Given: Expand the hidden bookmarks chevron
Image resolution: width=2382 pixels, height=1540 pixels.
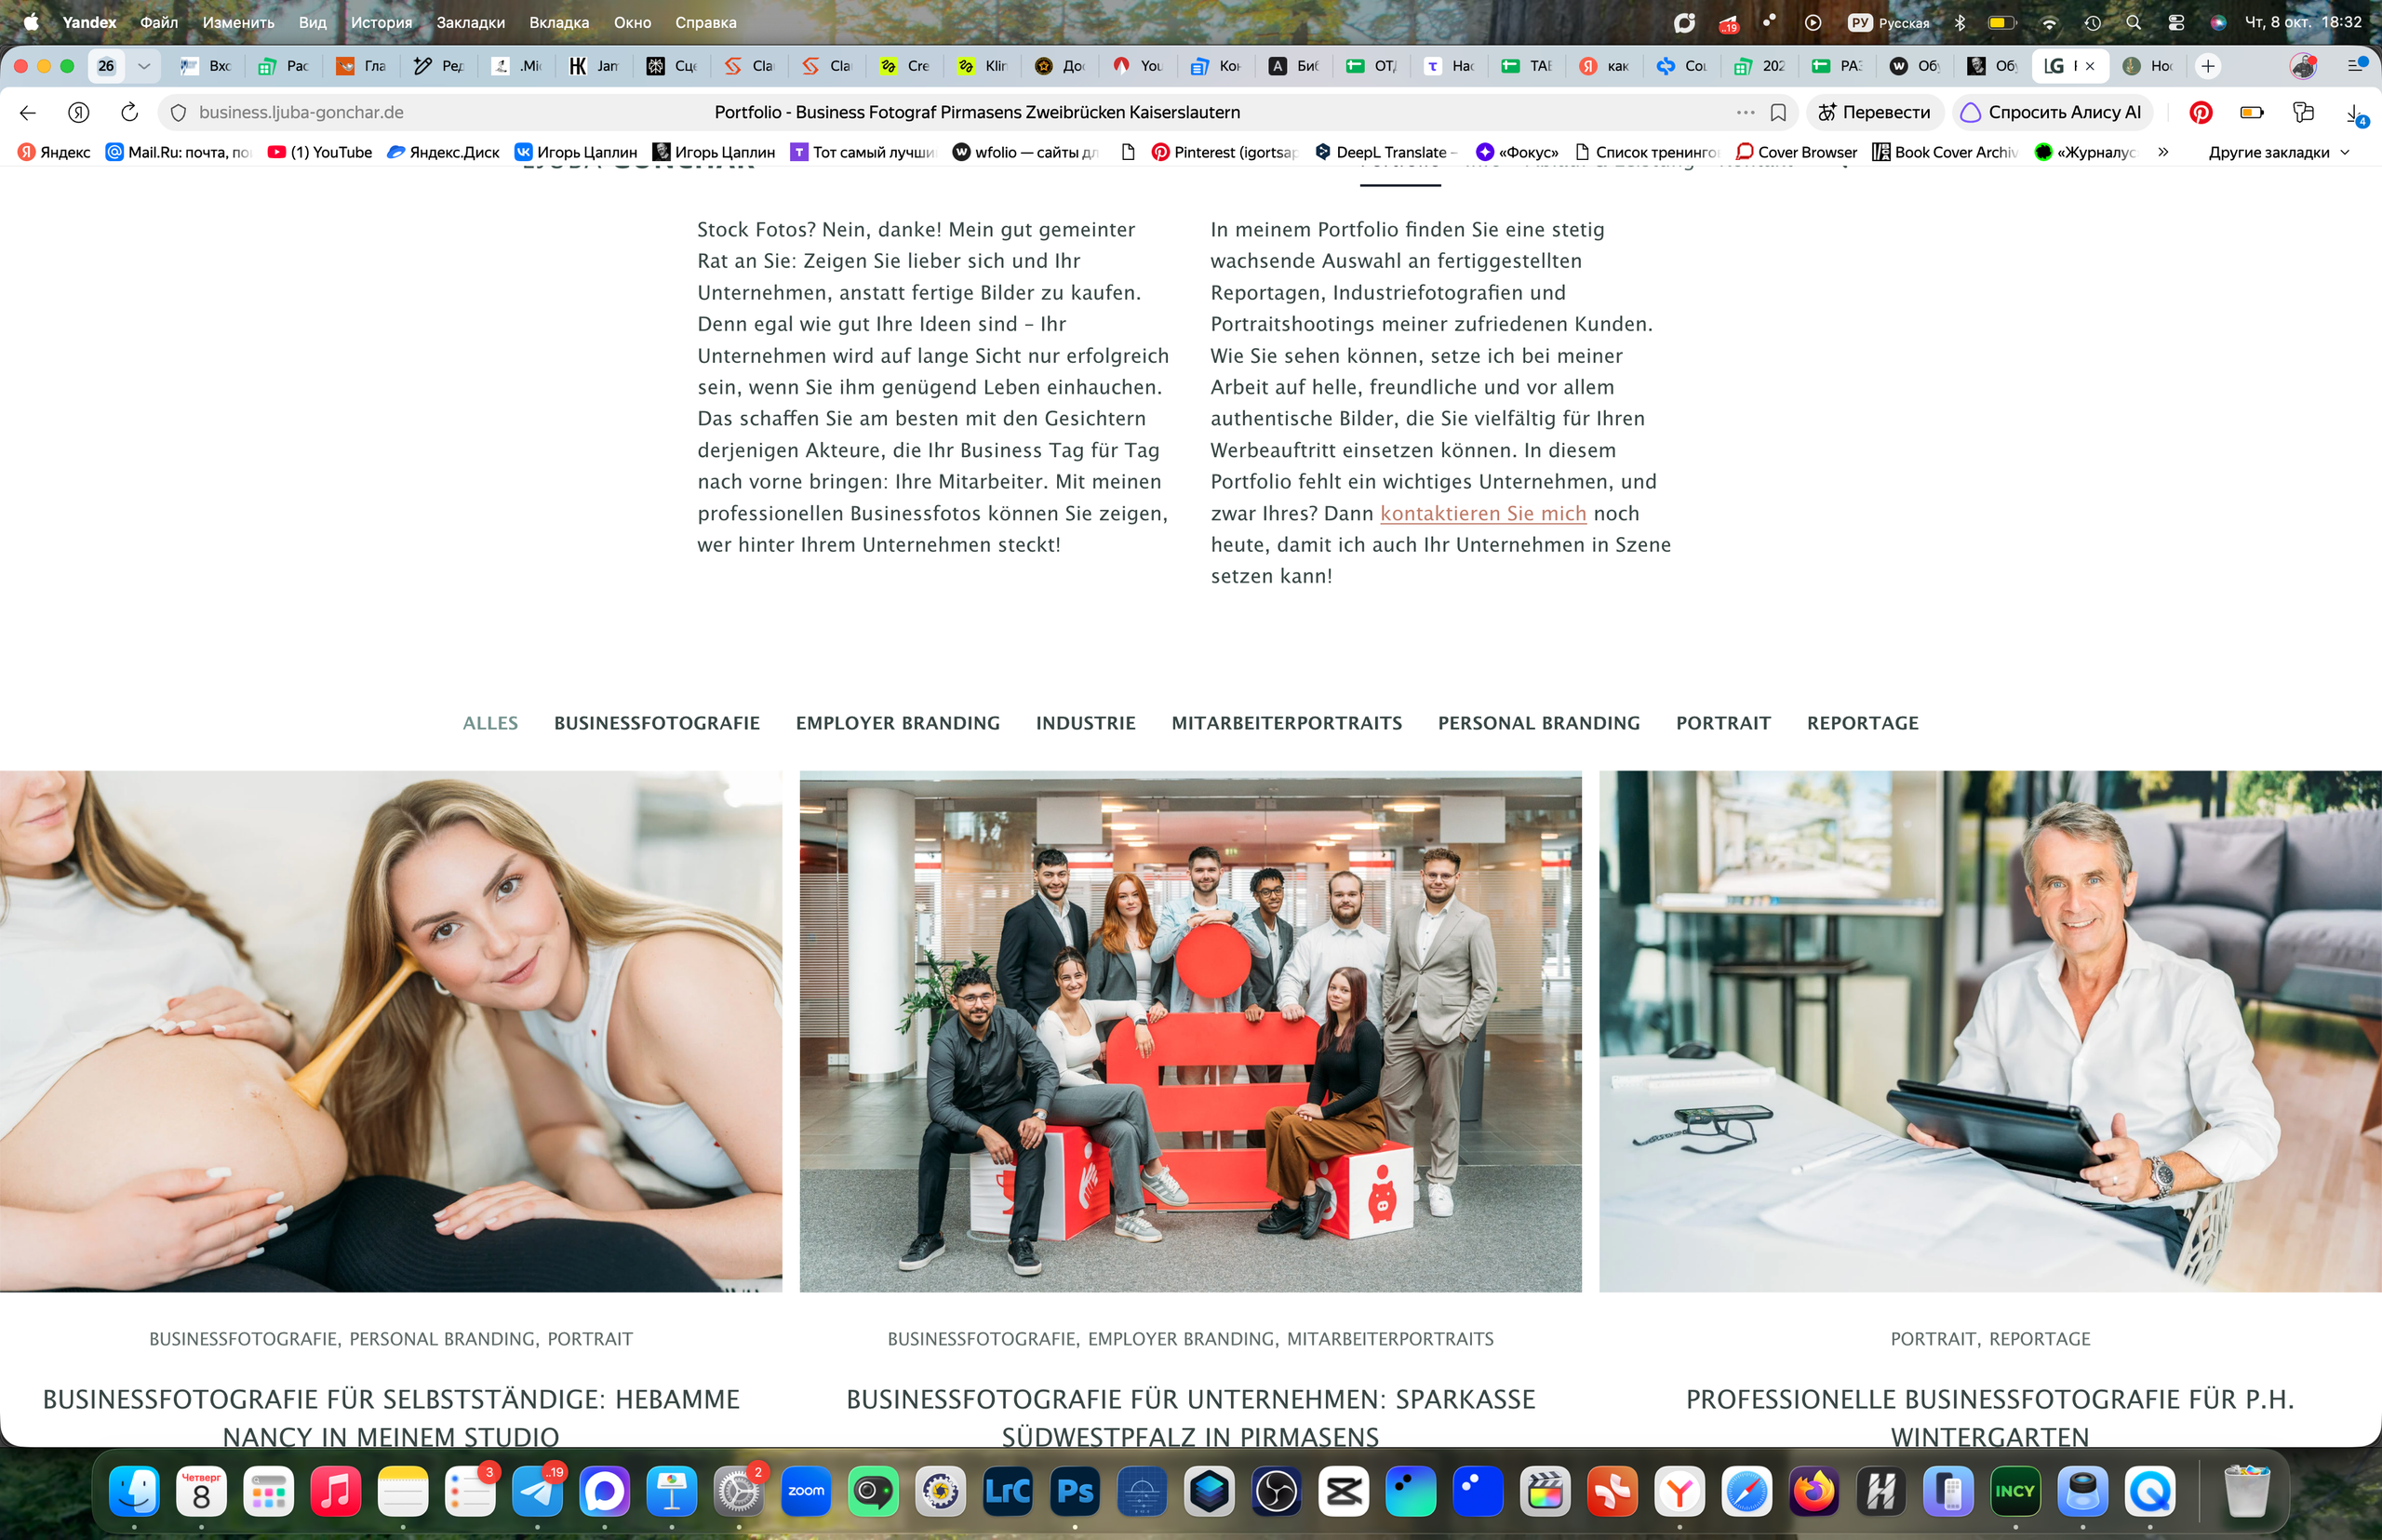Looking at the screenshot, I should 2163,152.
